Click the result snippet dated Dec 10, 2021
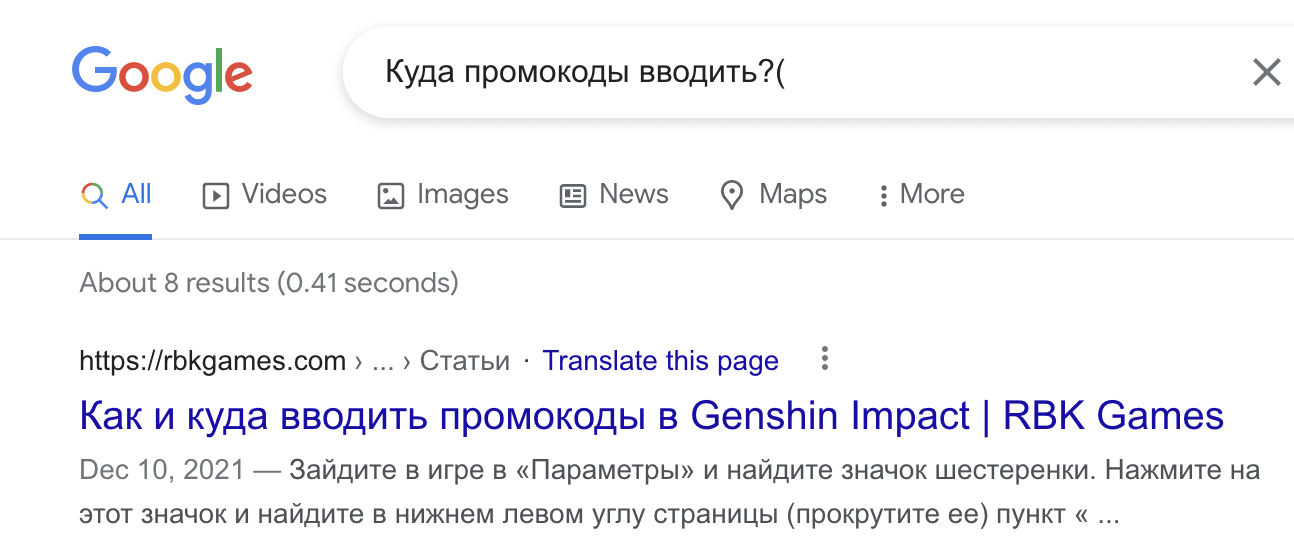1294x552 pixels. click(668, 494)
